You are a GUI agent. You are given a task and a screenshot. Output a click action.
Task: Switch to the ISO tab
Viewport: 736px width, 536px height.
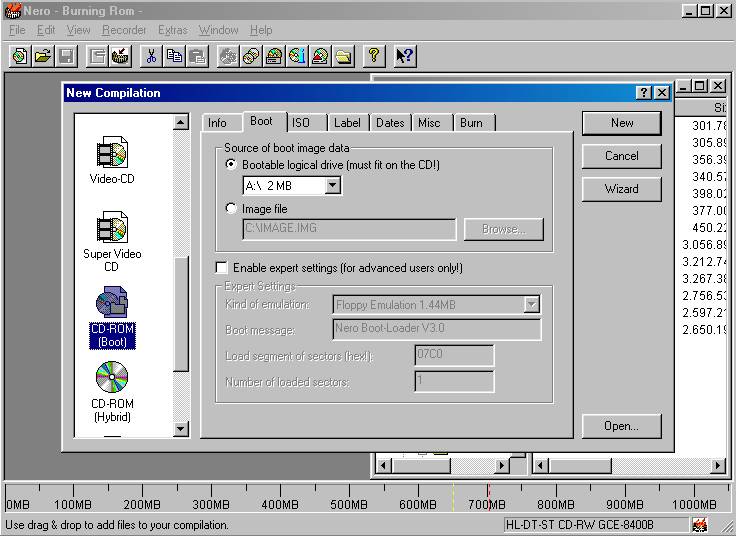(x=301, y=123)
